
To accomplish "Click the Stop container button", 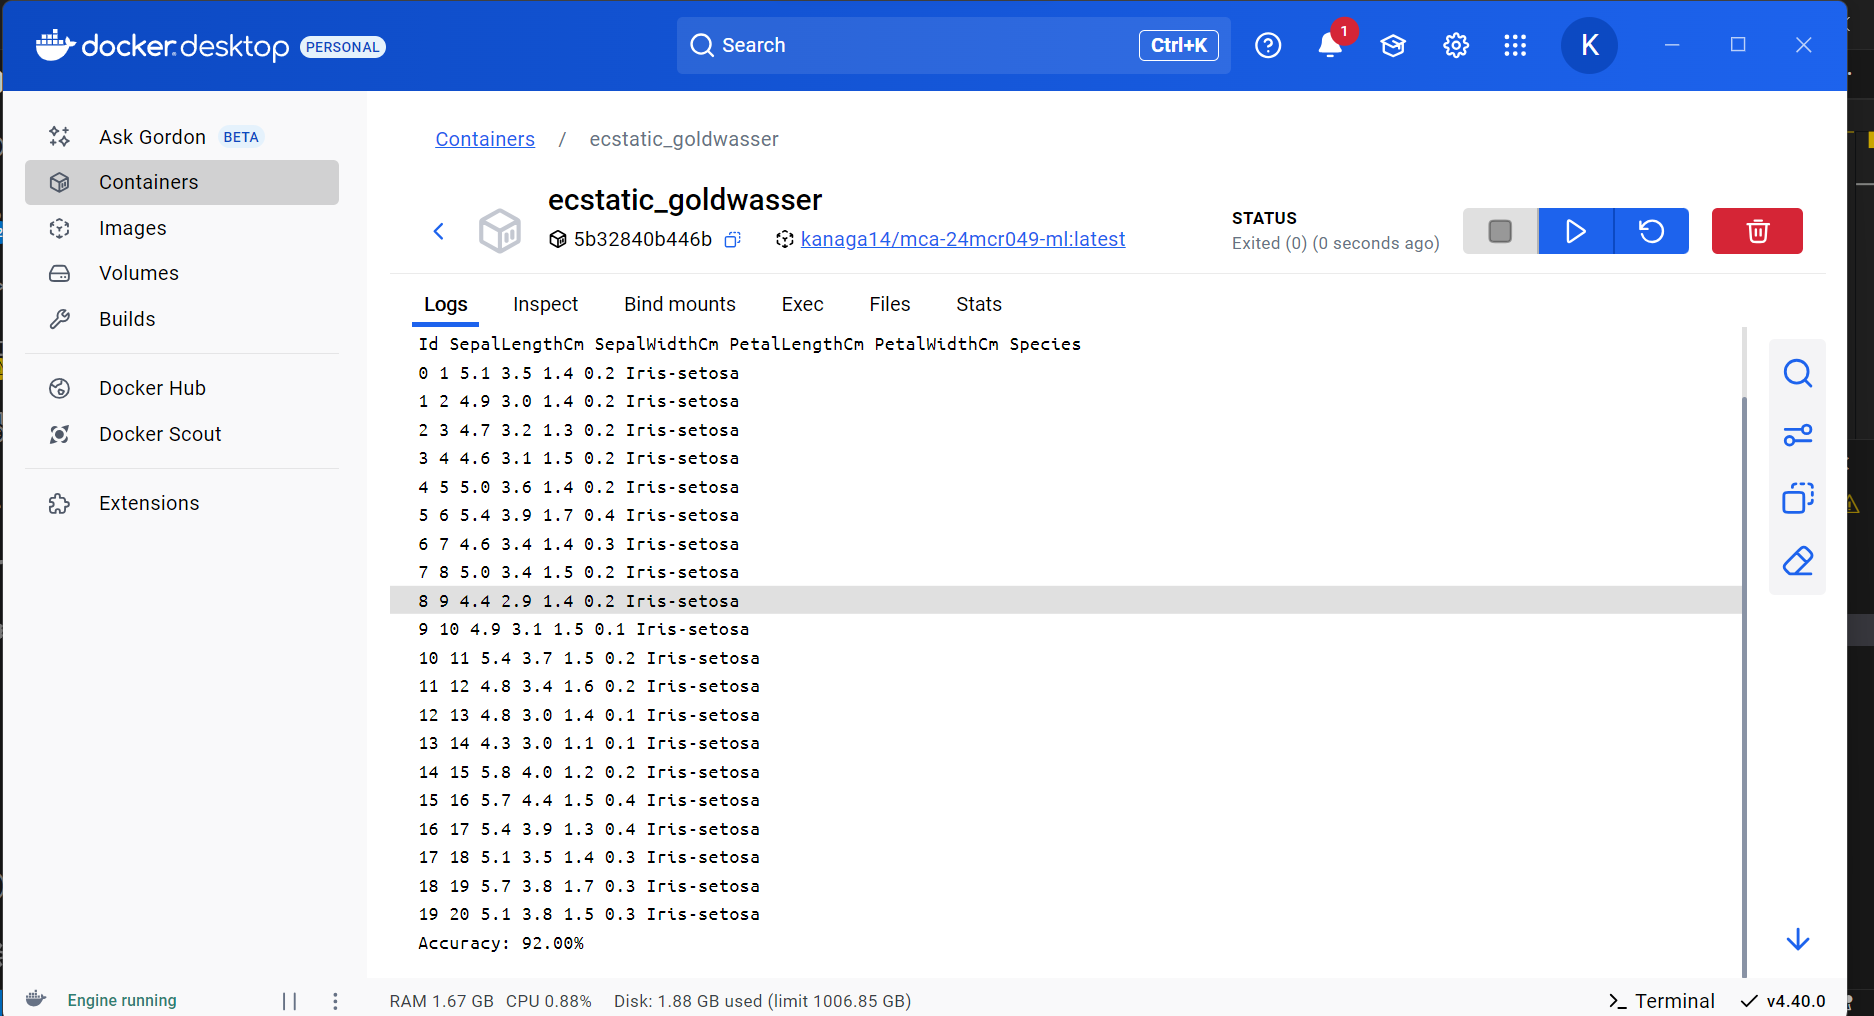I will (1500, 231).
